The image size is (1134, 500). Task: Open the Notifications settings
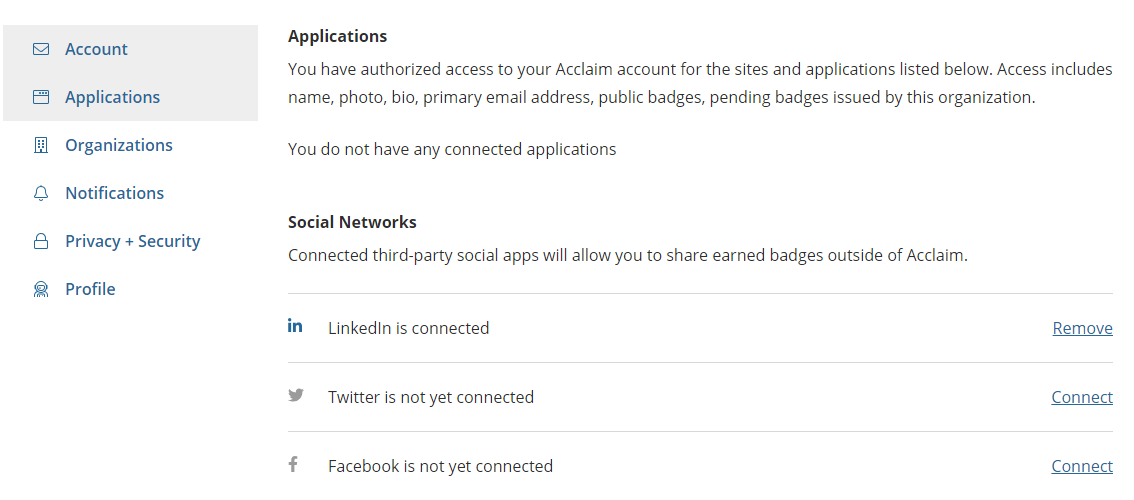coord(114,193)
